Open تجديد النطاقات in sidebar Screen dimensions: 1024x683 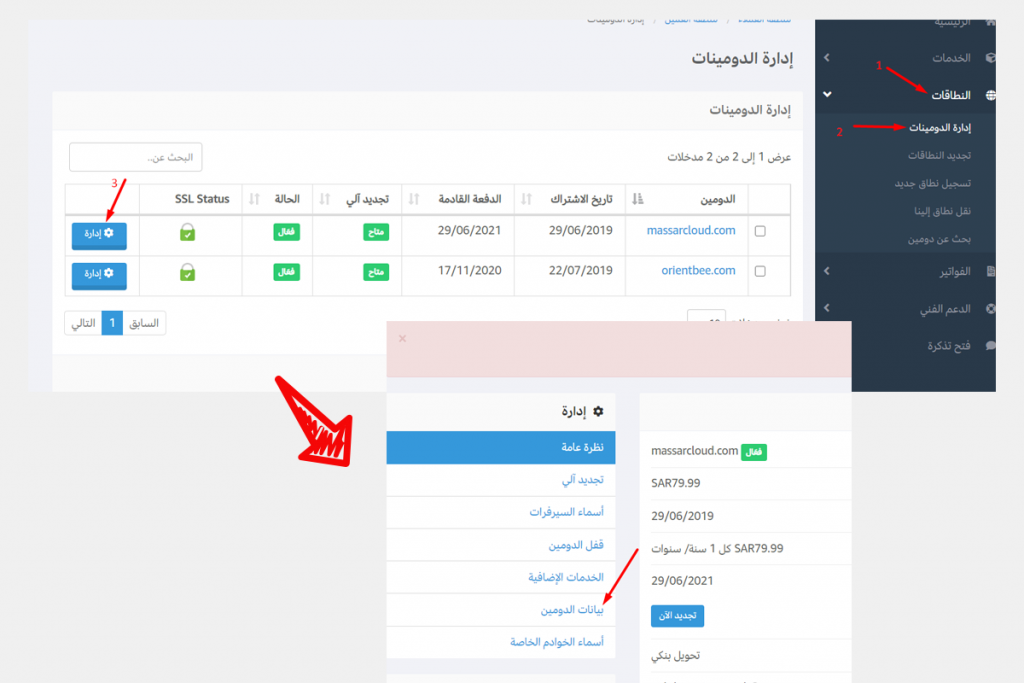click(x=939, y=155)
